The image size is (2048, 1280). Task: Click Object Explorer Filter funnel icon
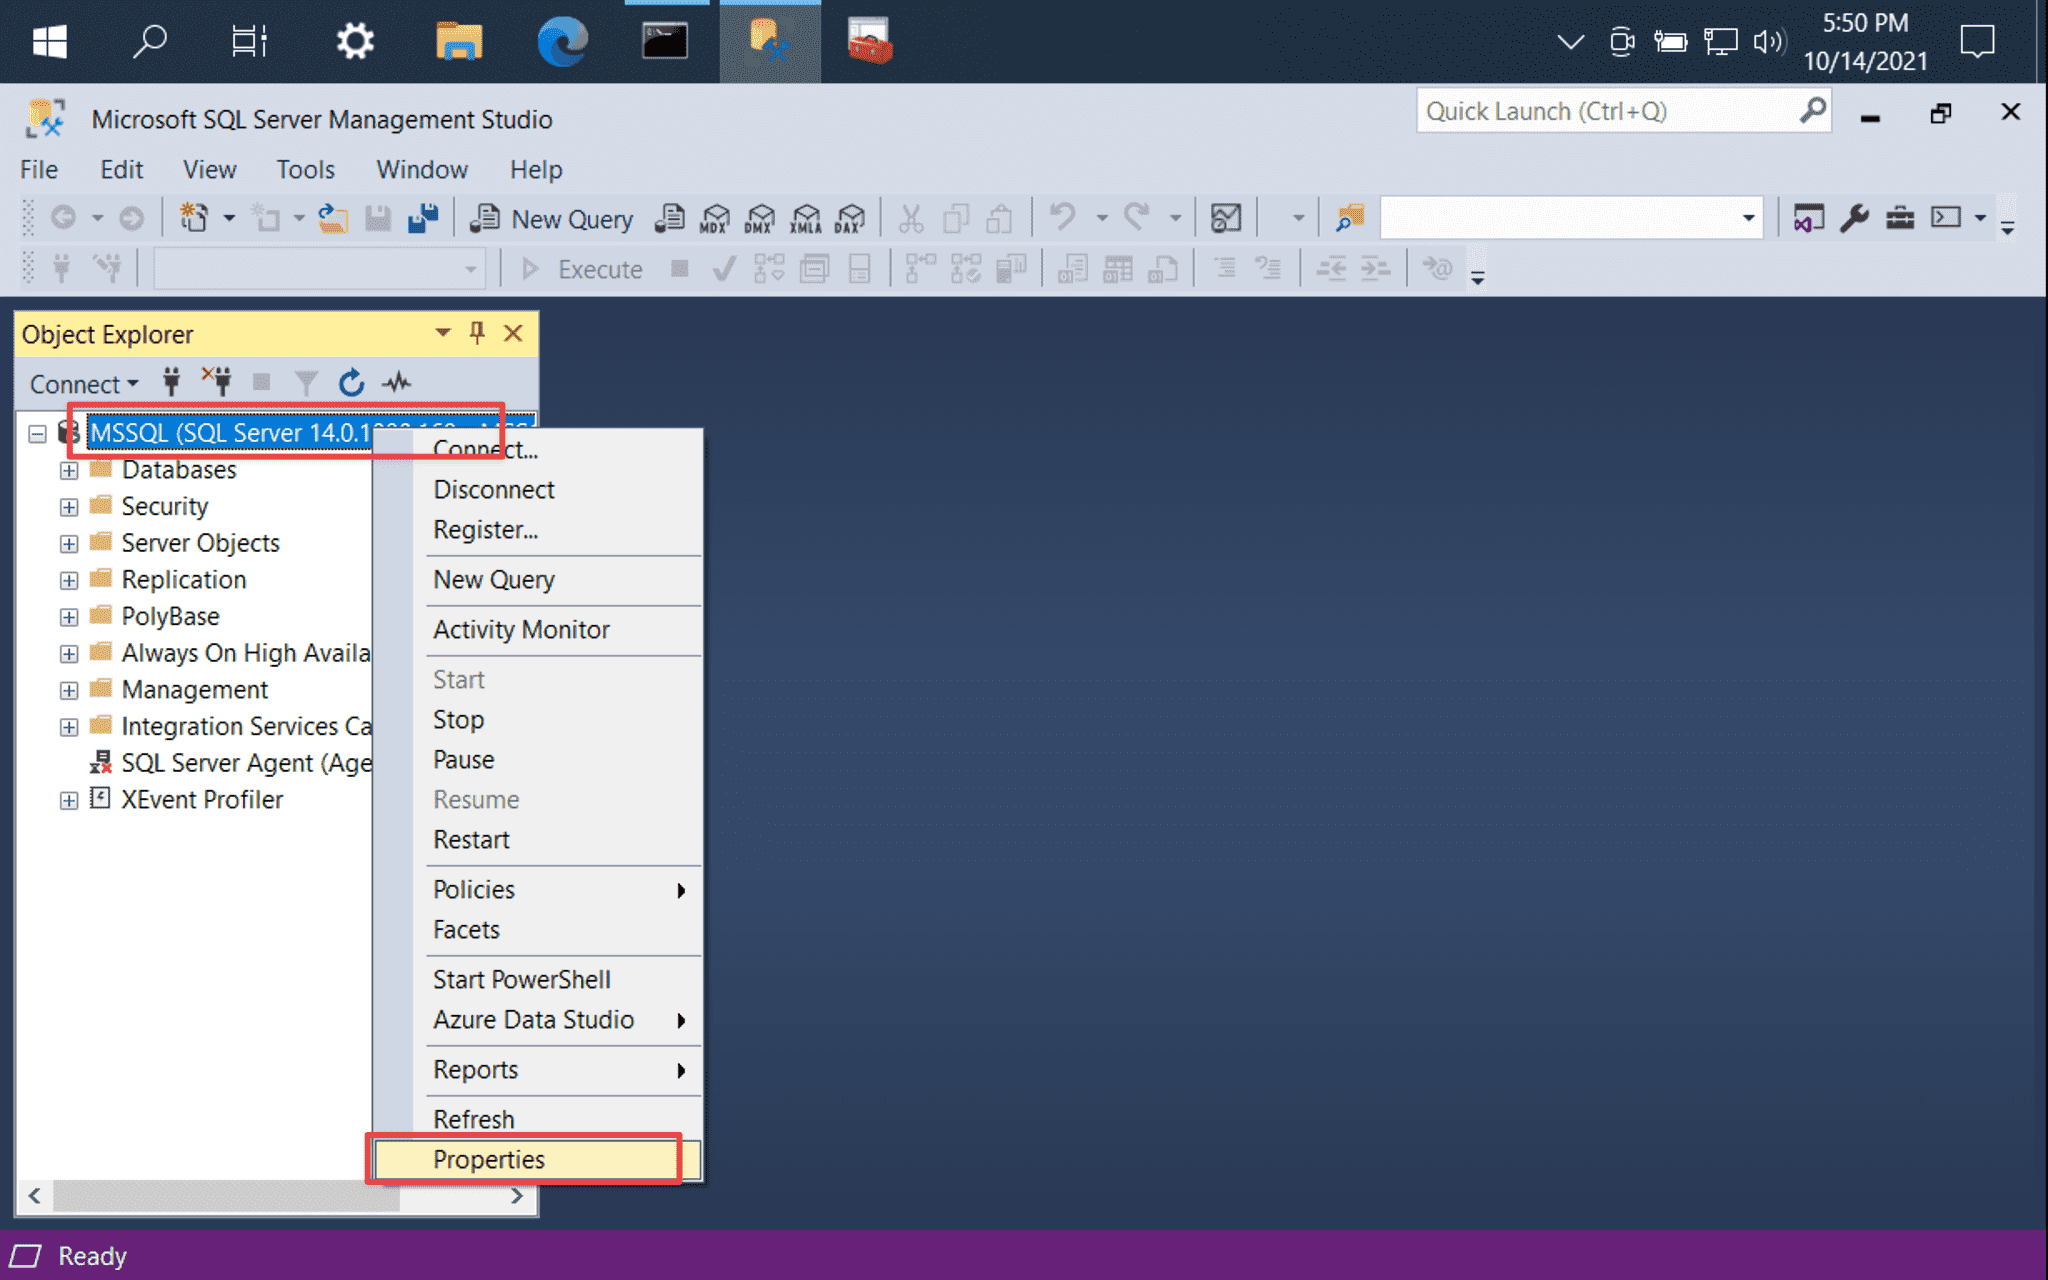coord(306,382)
